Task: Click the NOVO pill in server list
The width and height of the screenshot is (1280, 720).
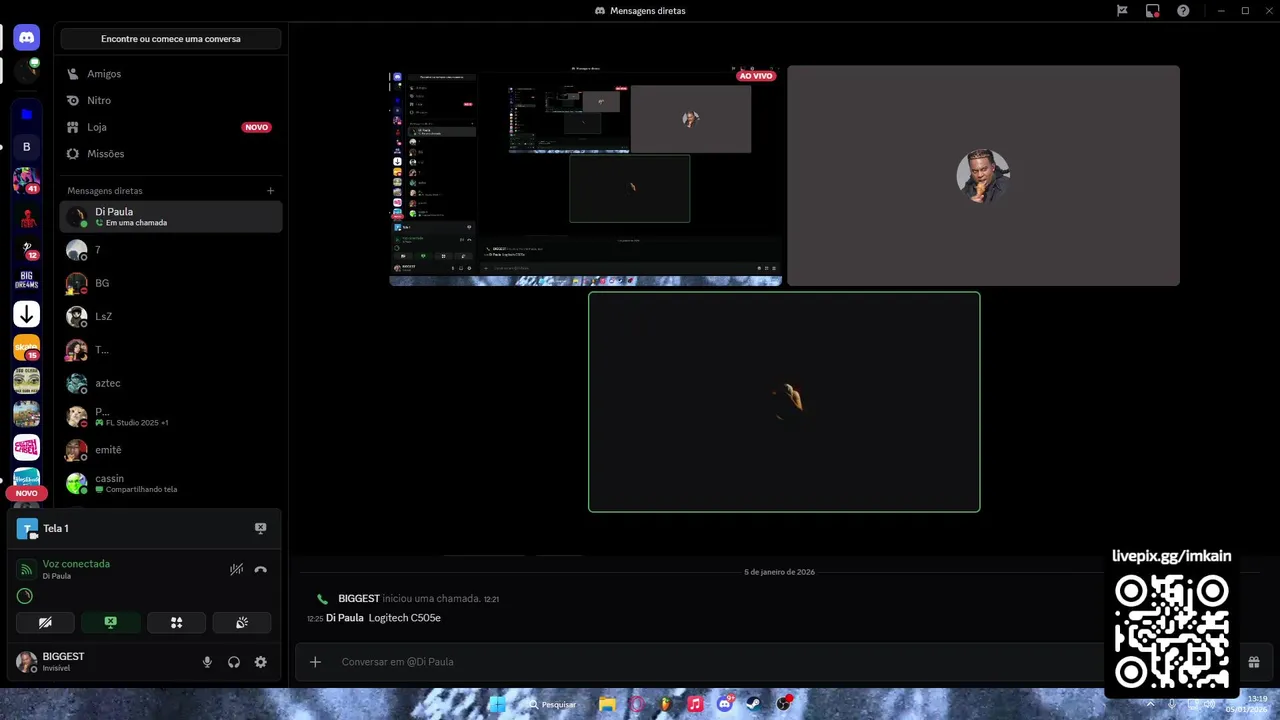Action: pos(27,493)
